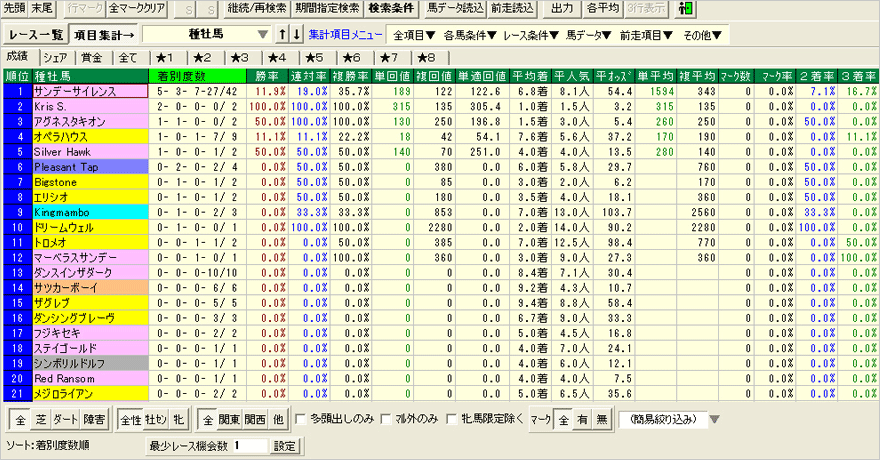Image resolution: width=880 pixels, height=460 pixels.
Task: Select 芝 track filter
Action: pos(41,420)
